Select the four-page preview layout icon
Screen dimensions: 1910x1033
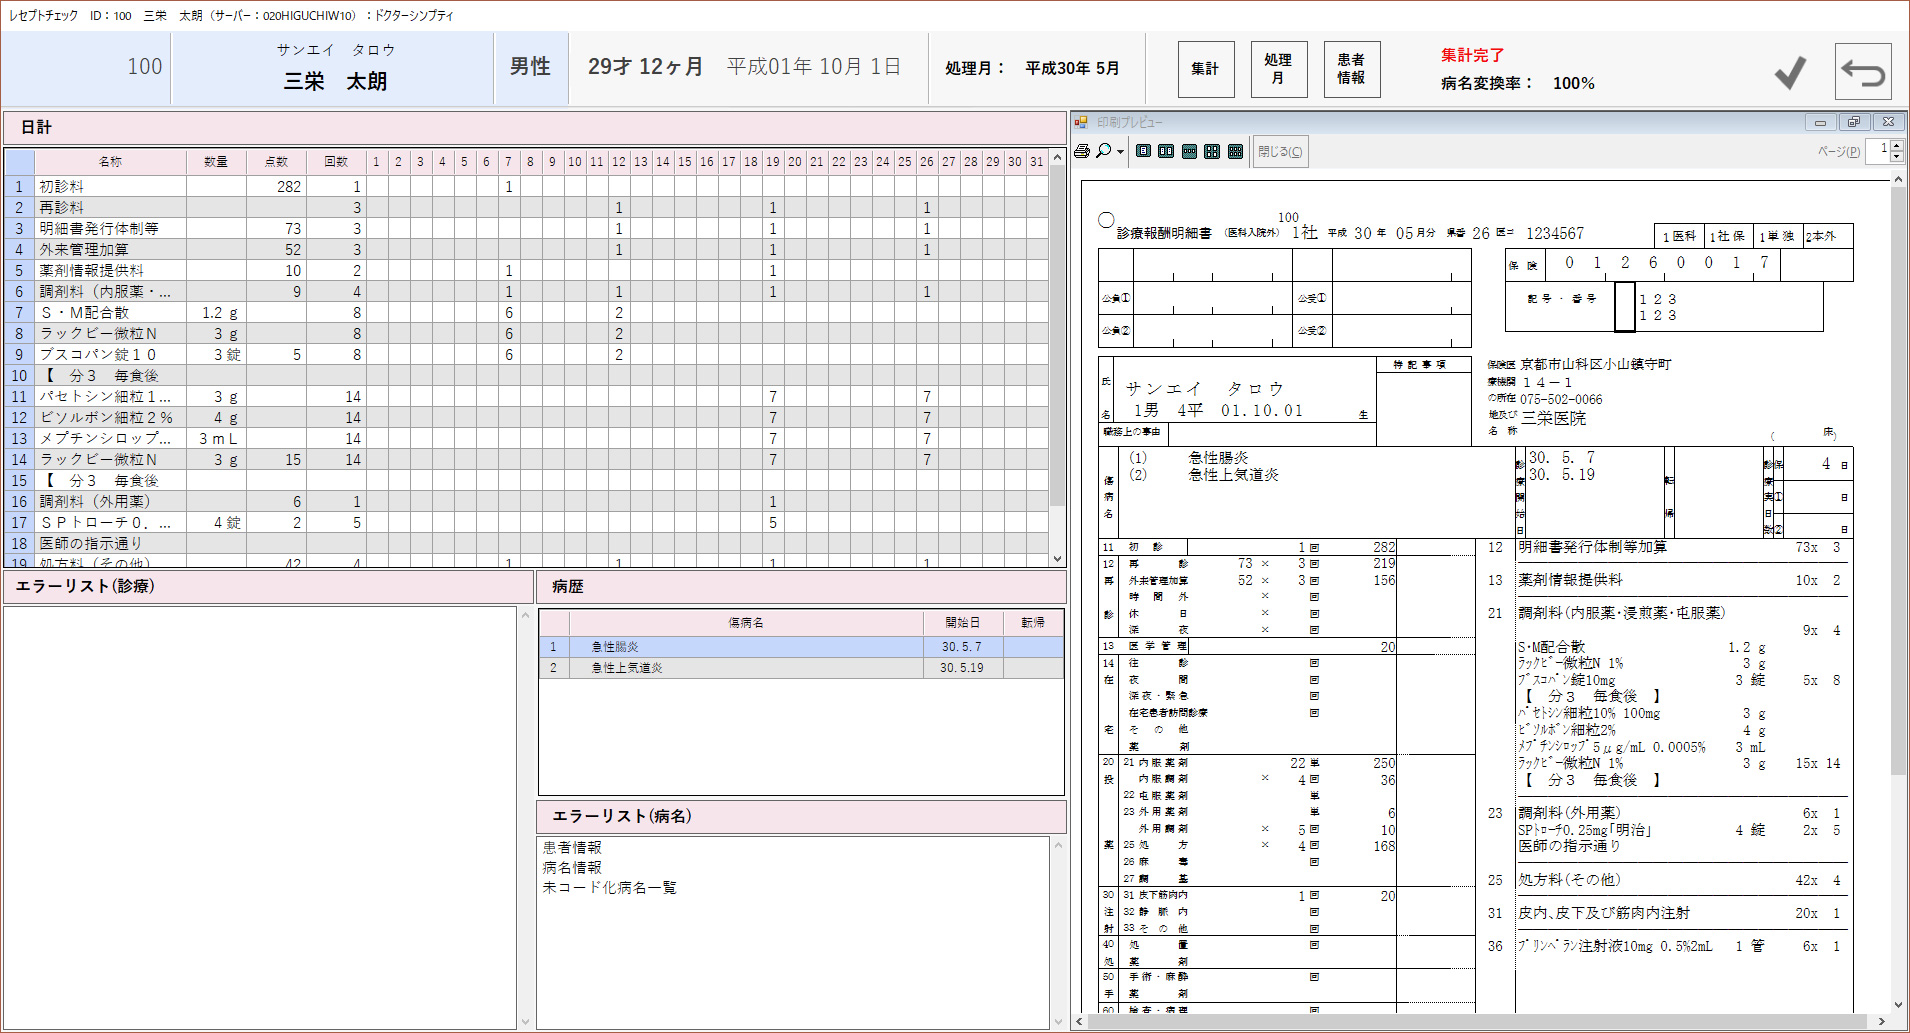click(1212, 151)
